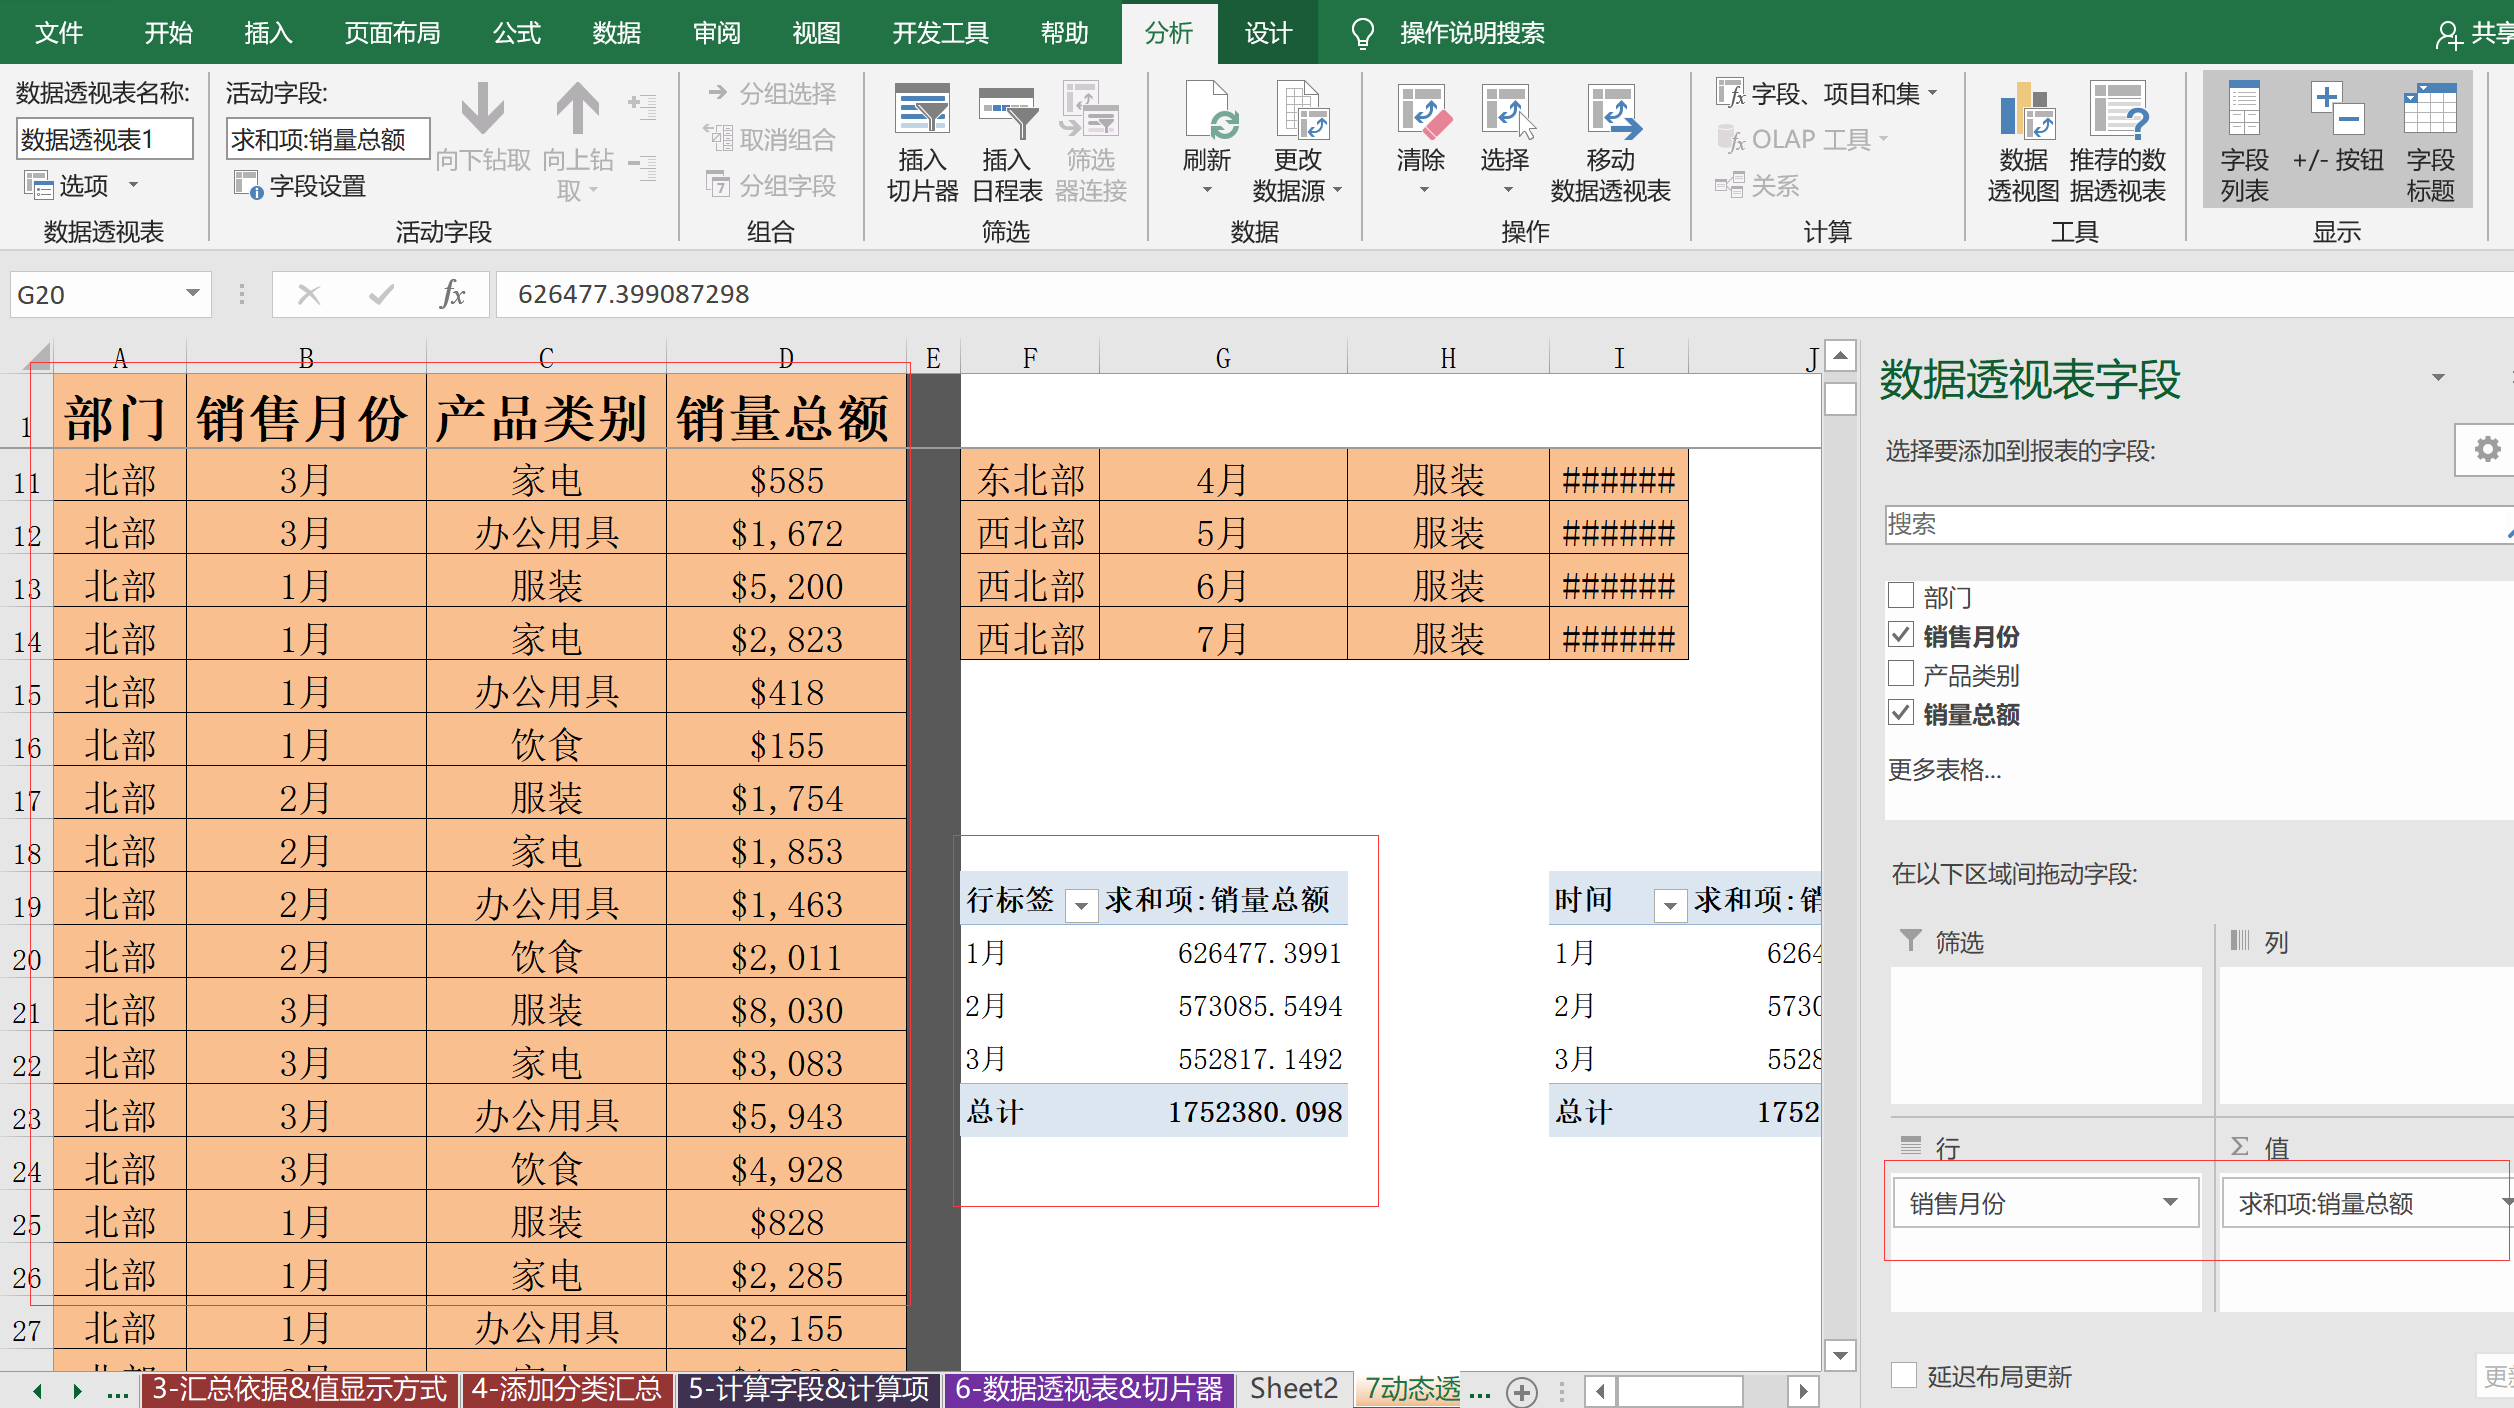Switch to the 设计 Design tab

point(1268,33)
